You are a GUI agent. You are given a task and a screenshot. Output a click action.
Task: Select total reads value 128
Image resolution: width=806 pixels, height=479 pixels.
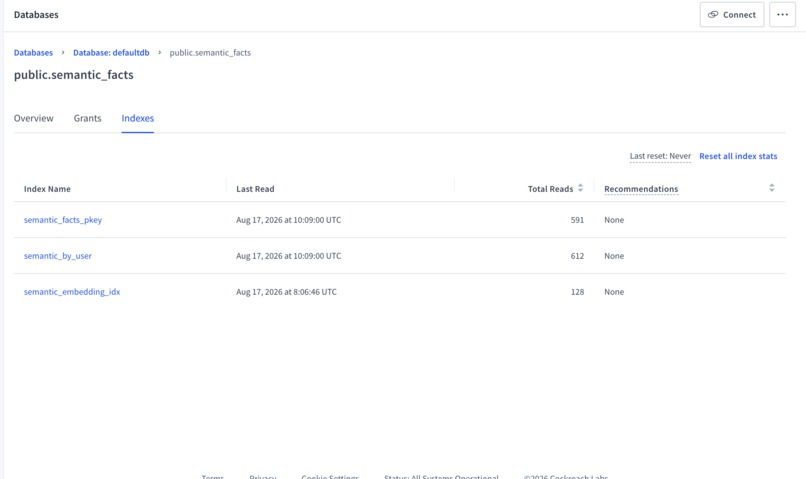pos(577,292)
